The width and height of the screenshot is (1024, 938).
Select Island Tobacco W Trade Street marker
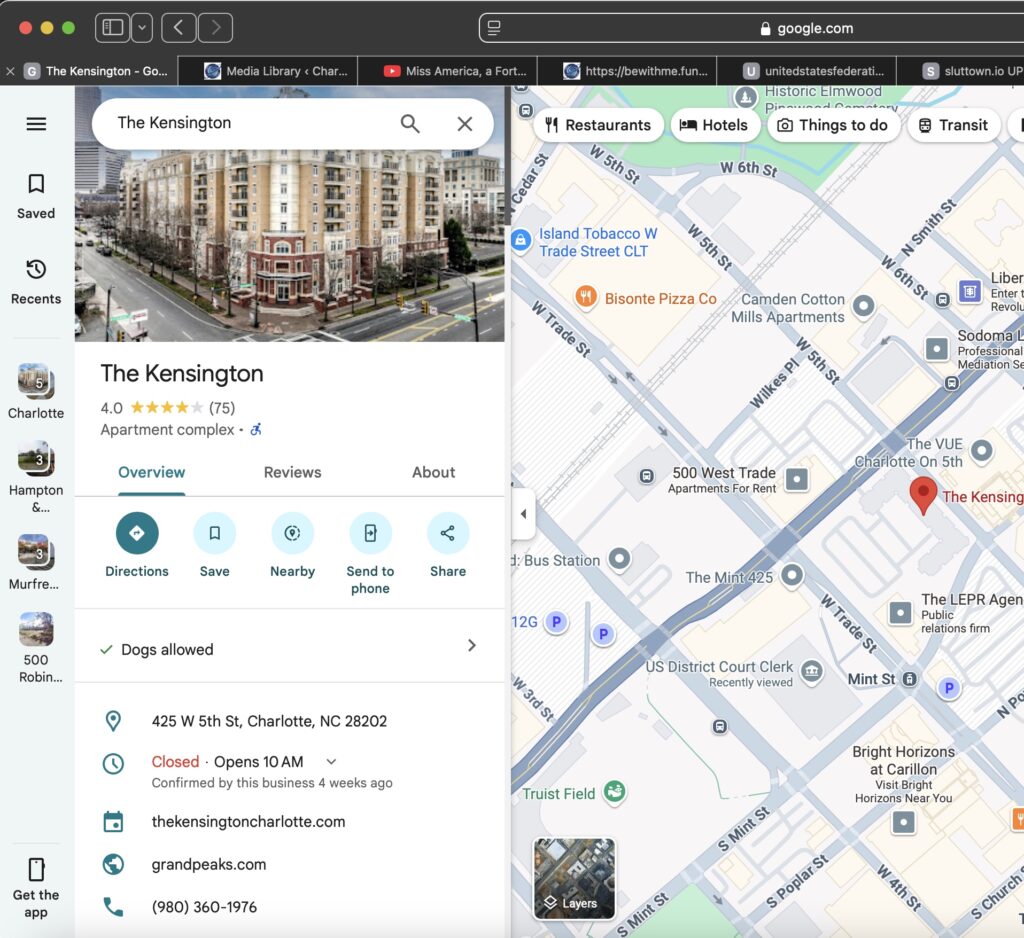[x=520, y=241]
